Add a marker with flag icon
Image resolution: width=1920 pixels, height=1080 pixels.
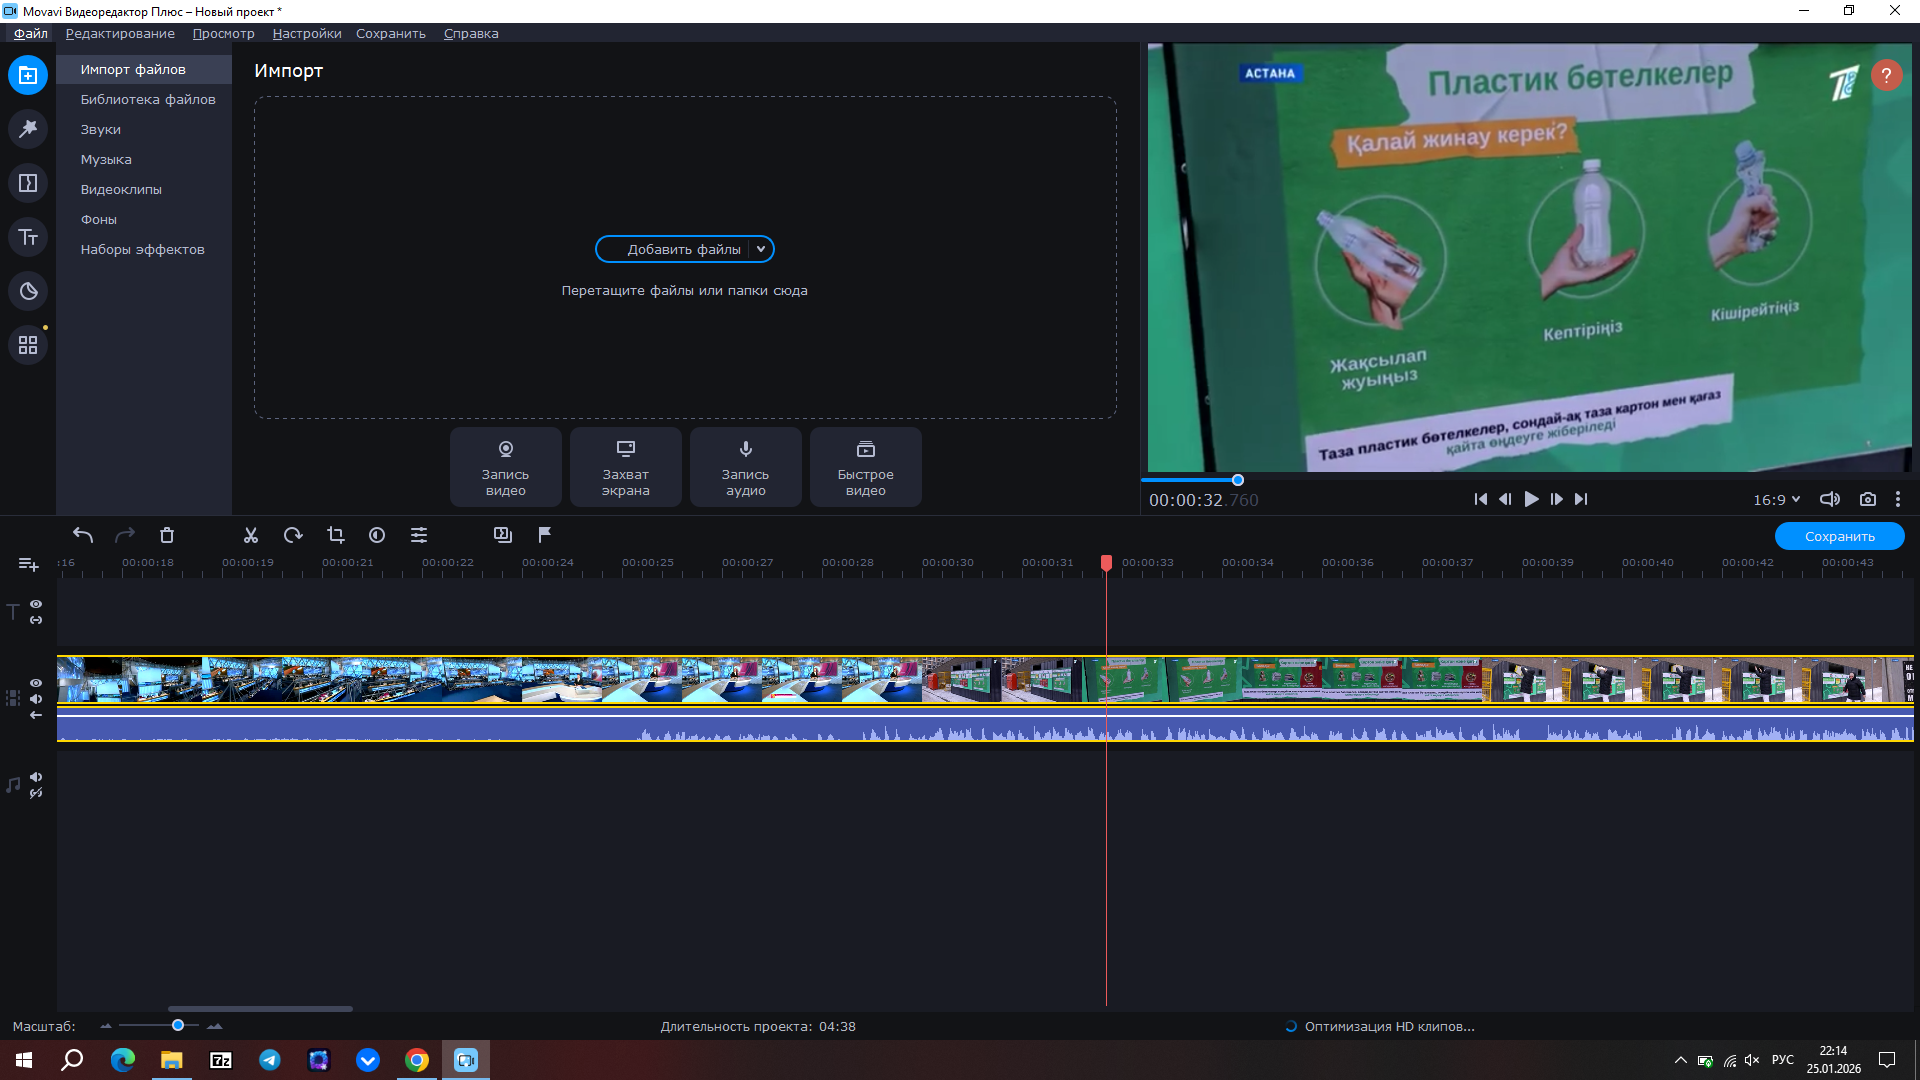click(x=545, y=535)
